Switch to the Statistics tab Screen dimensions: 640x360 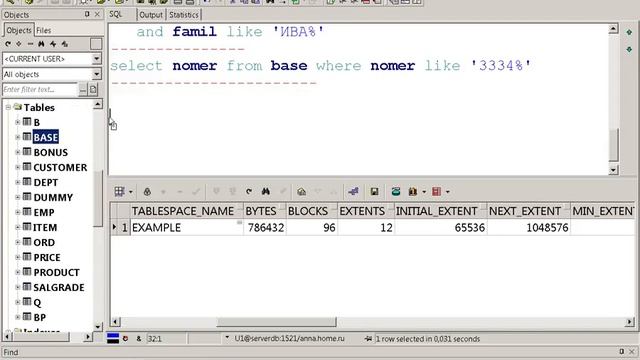point(184,15)
